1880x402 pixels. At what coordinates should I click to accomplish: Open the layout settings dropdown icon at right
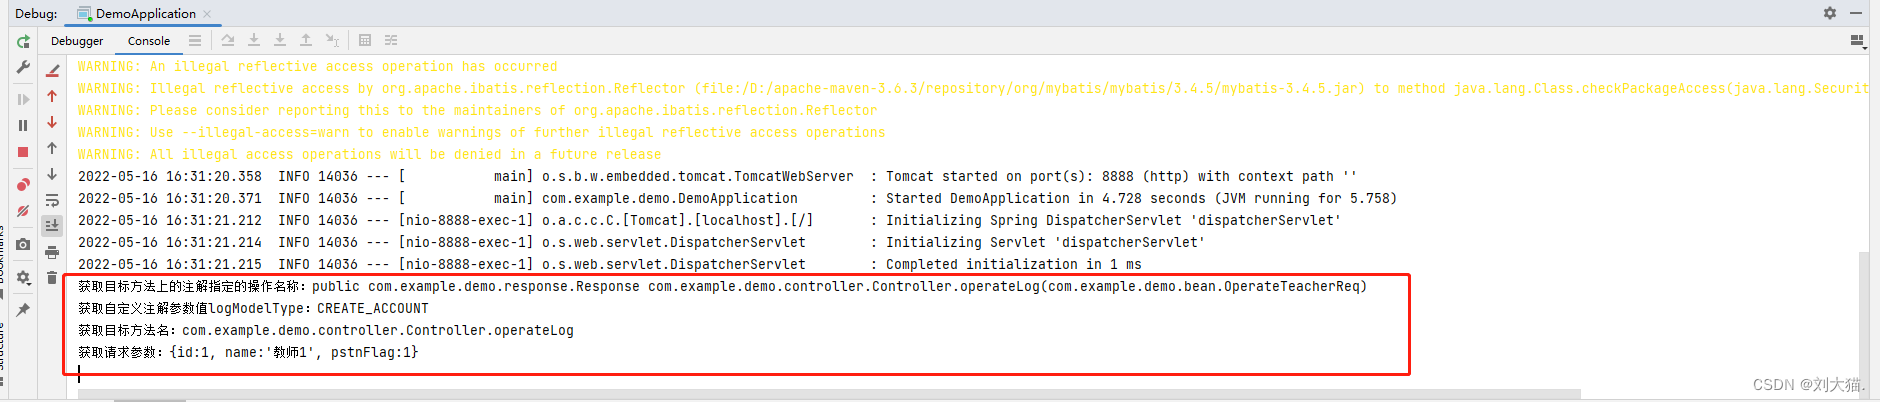tap(1858, 41)
